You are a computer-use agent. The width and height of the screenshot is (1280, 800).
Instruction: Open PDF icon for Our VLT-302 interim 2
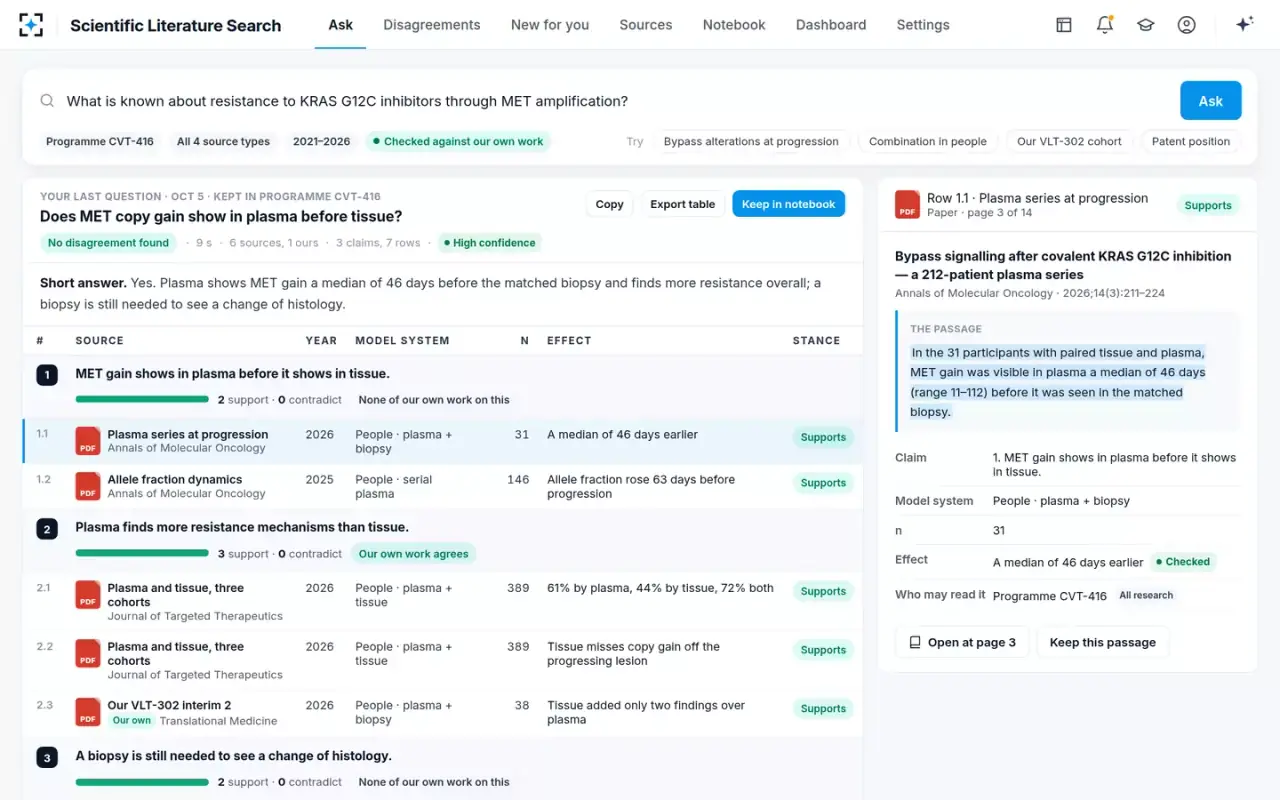click(88, 712)
